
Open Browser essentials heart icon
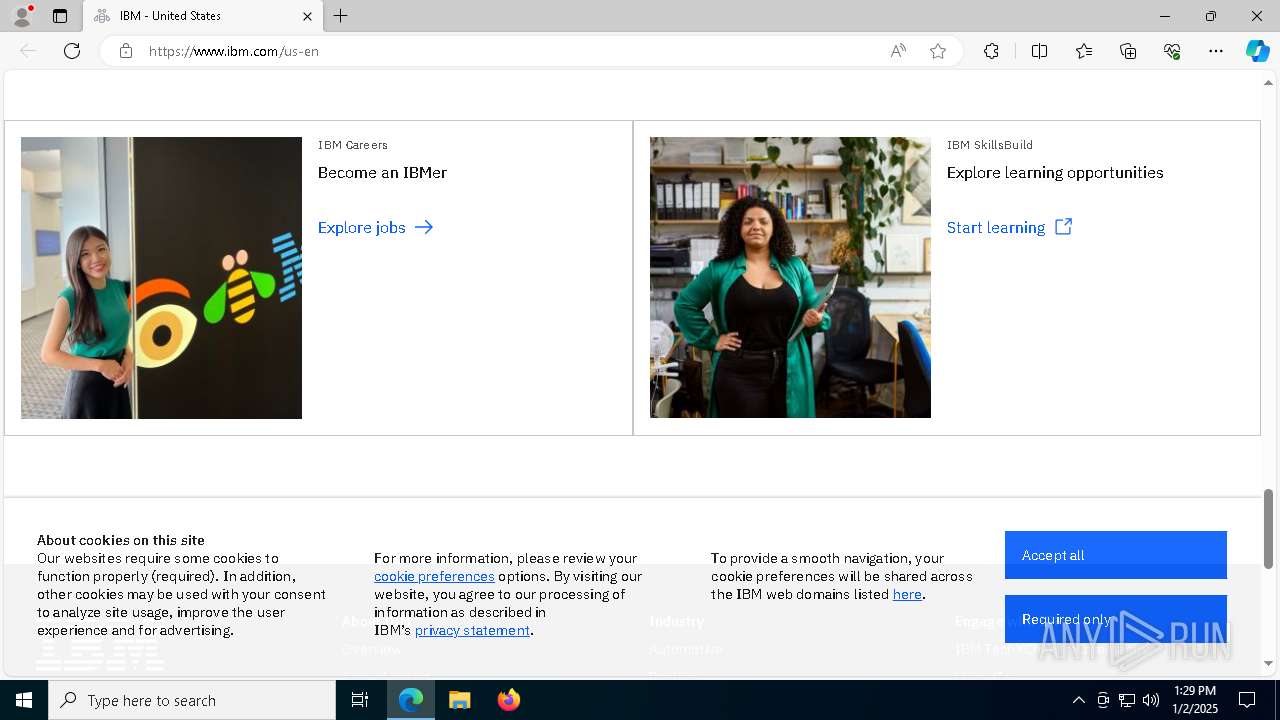coord(1172,51)
